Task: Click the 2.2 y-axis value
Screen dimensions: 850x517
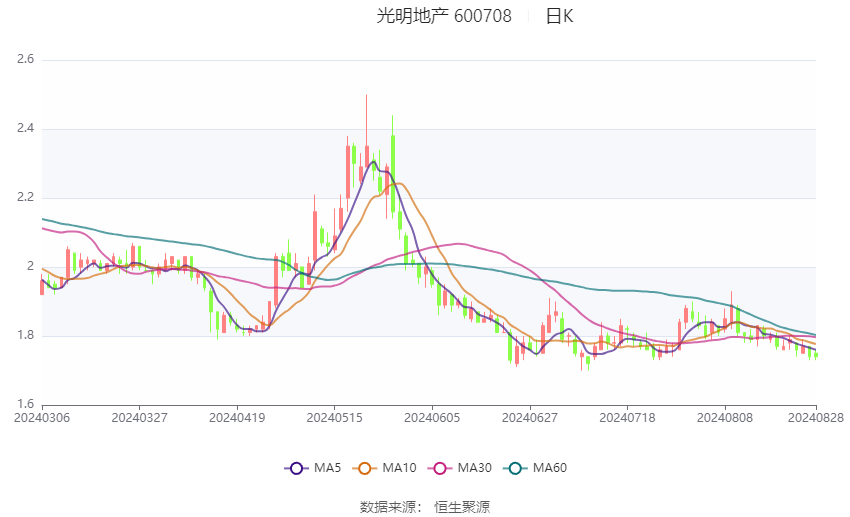Action: (25, 197)
